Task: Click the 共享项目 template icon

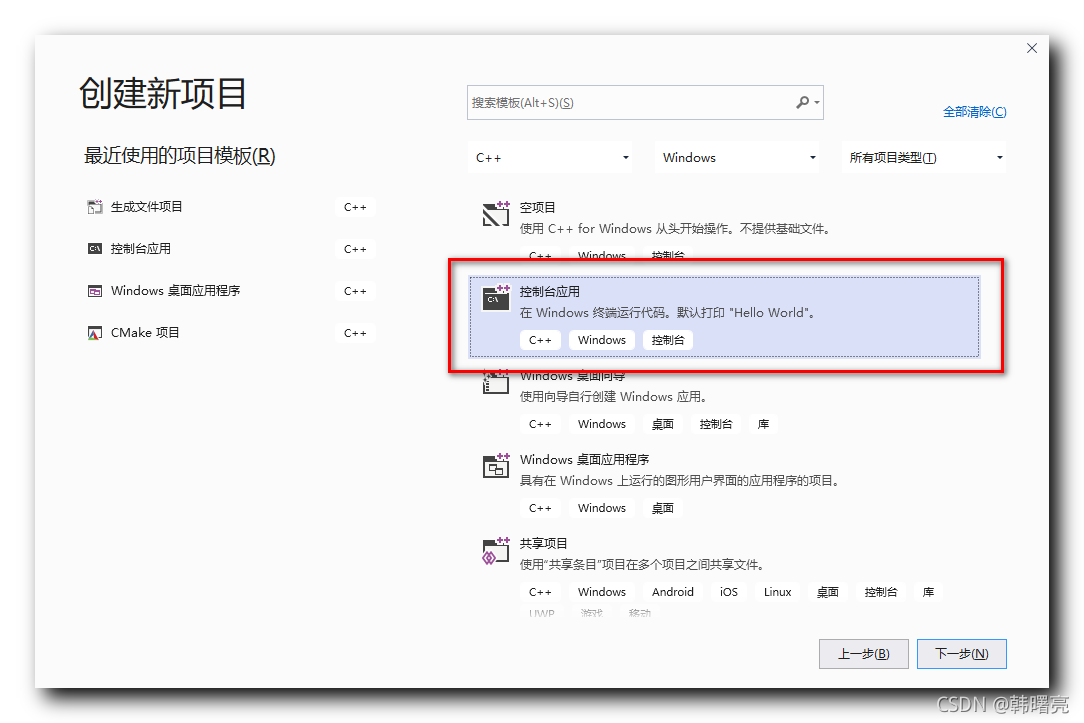Action: (496, 549)
